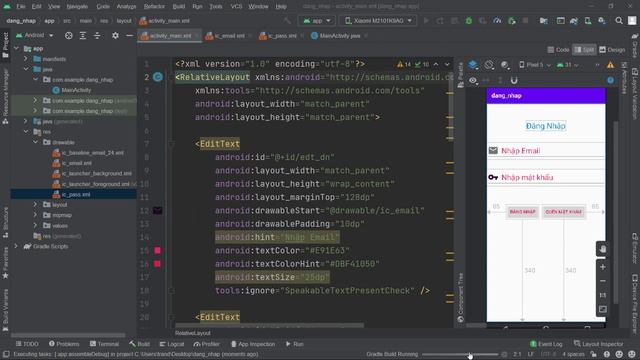Click previous highlighted error up arrow
This screenshot has height=360, width=640.
point(436,64)
